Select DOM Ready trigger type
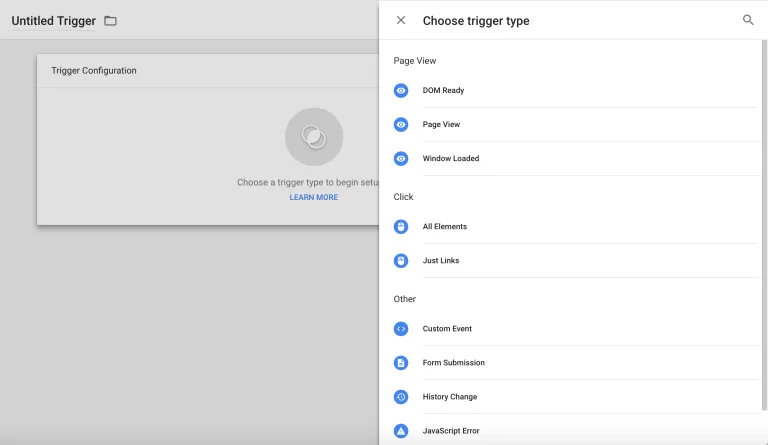This screenshot has width=768, height=445. [x=575, y=91]
